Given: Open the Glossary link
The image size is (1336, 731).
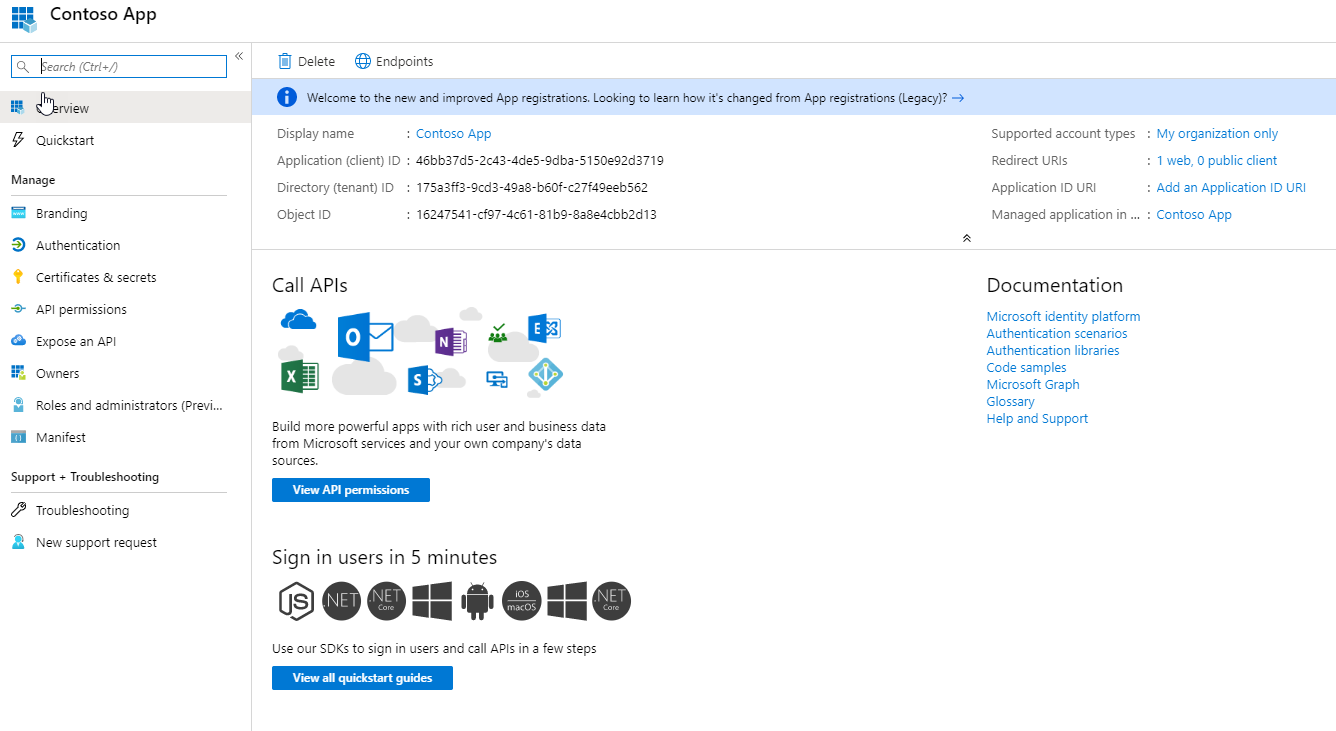Looking at the screenshot, I should (1010, 401).
